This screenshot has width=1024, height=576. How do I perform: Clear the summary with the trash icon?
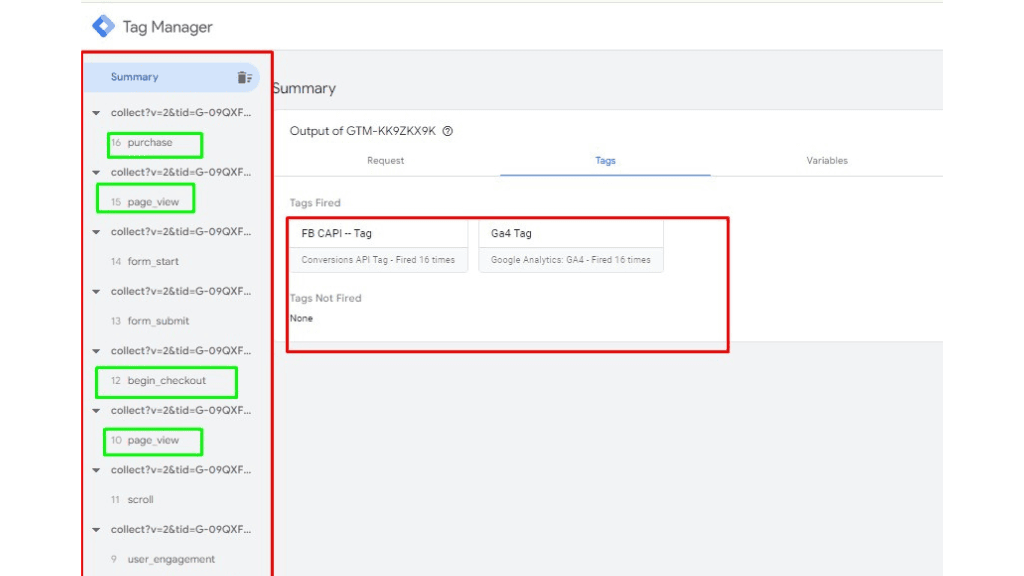tap(244, 77)
